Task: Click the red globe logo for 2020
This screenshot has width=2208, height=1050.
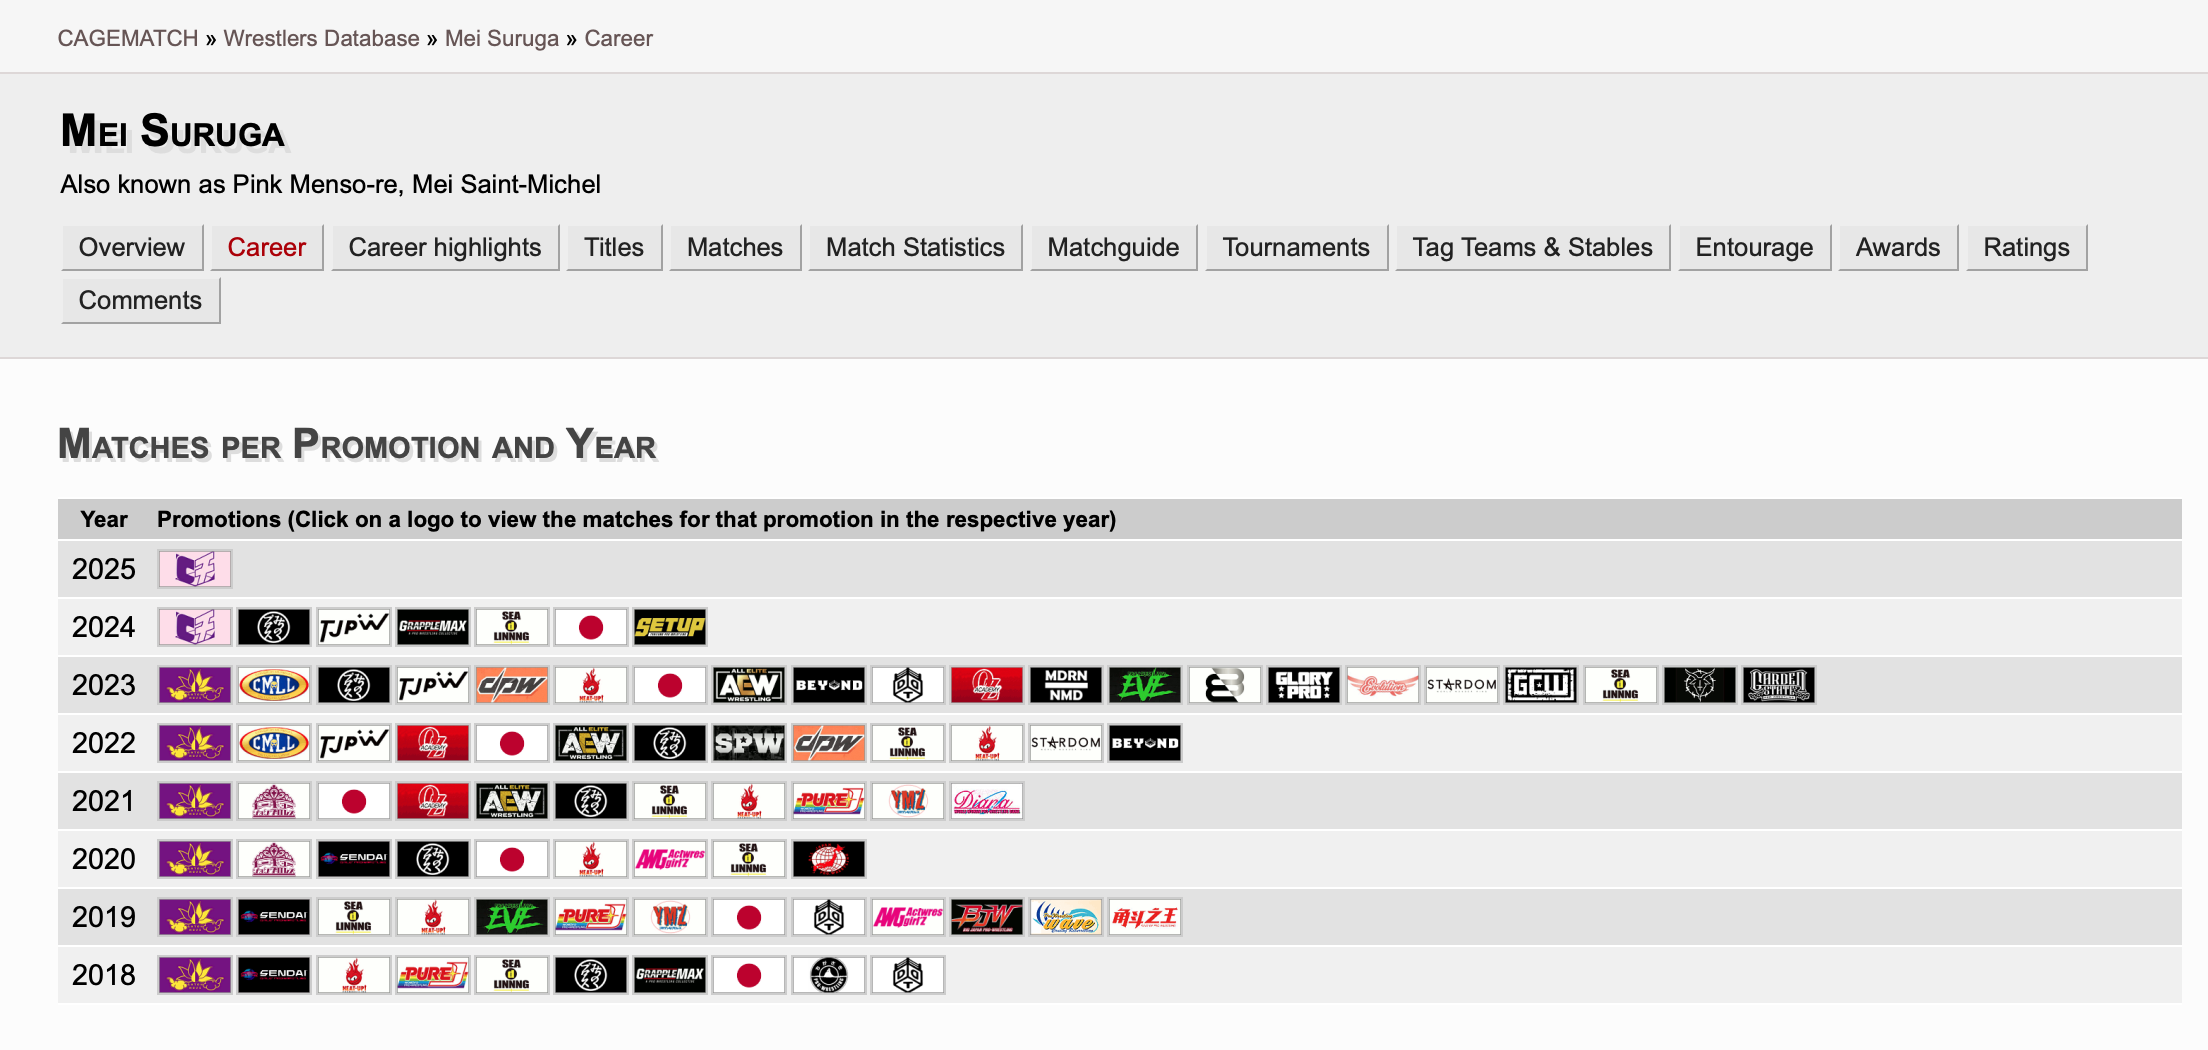Action: pos(829,859)
